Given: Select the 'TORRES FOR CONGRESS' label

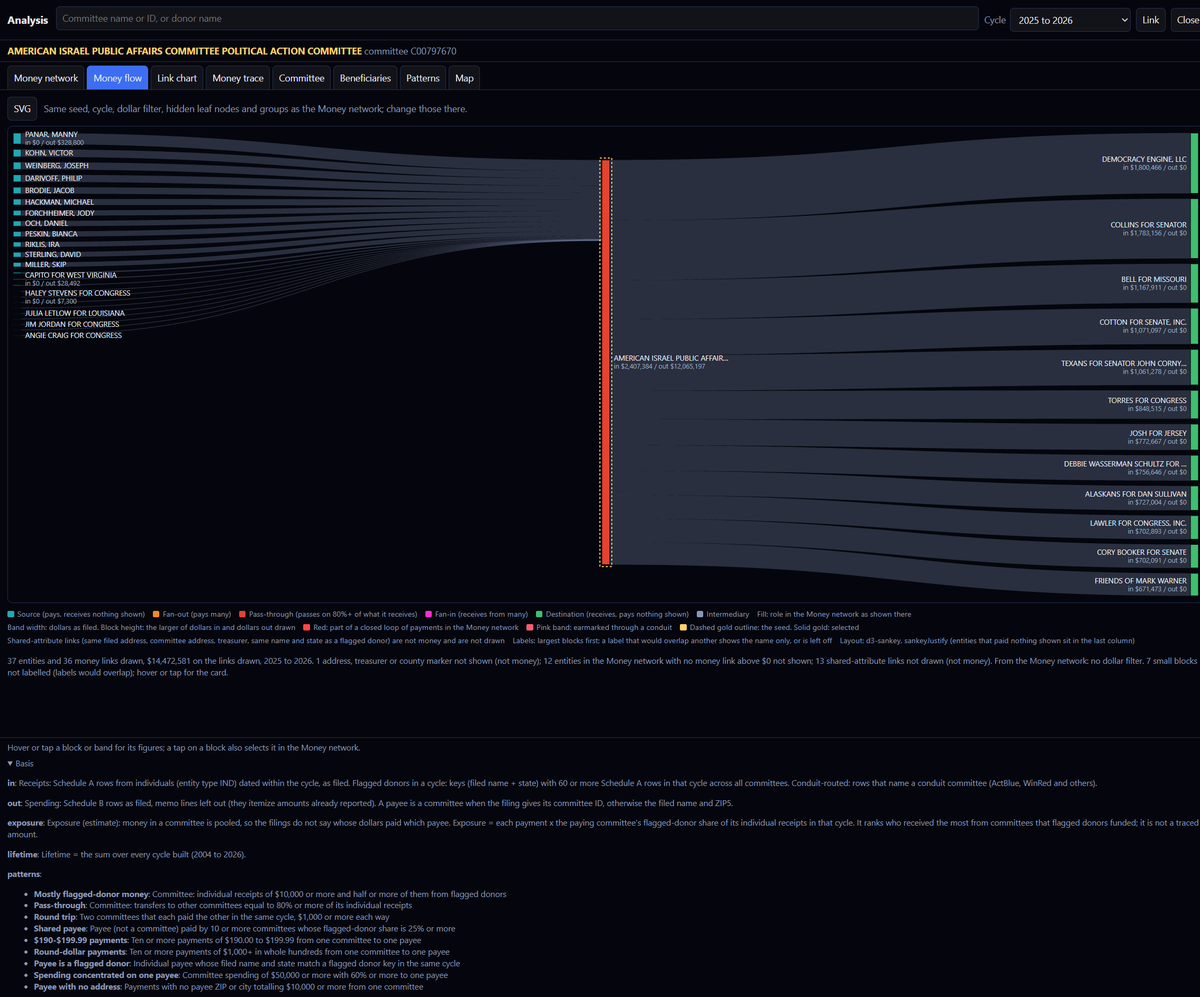Looking at the screenshot, I should click(x=1147, y=400).
